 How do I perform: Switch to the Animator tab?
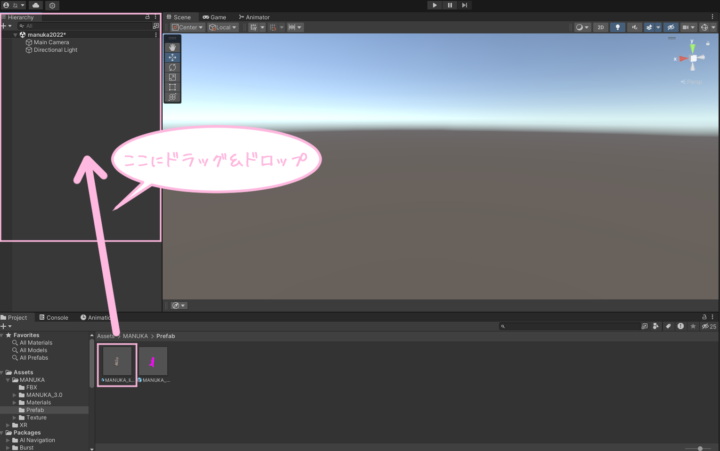tap(254, 17)
